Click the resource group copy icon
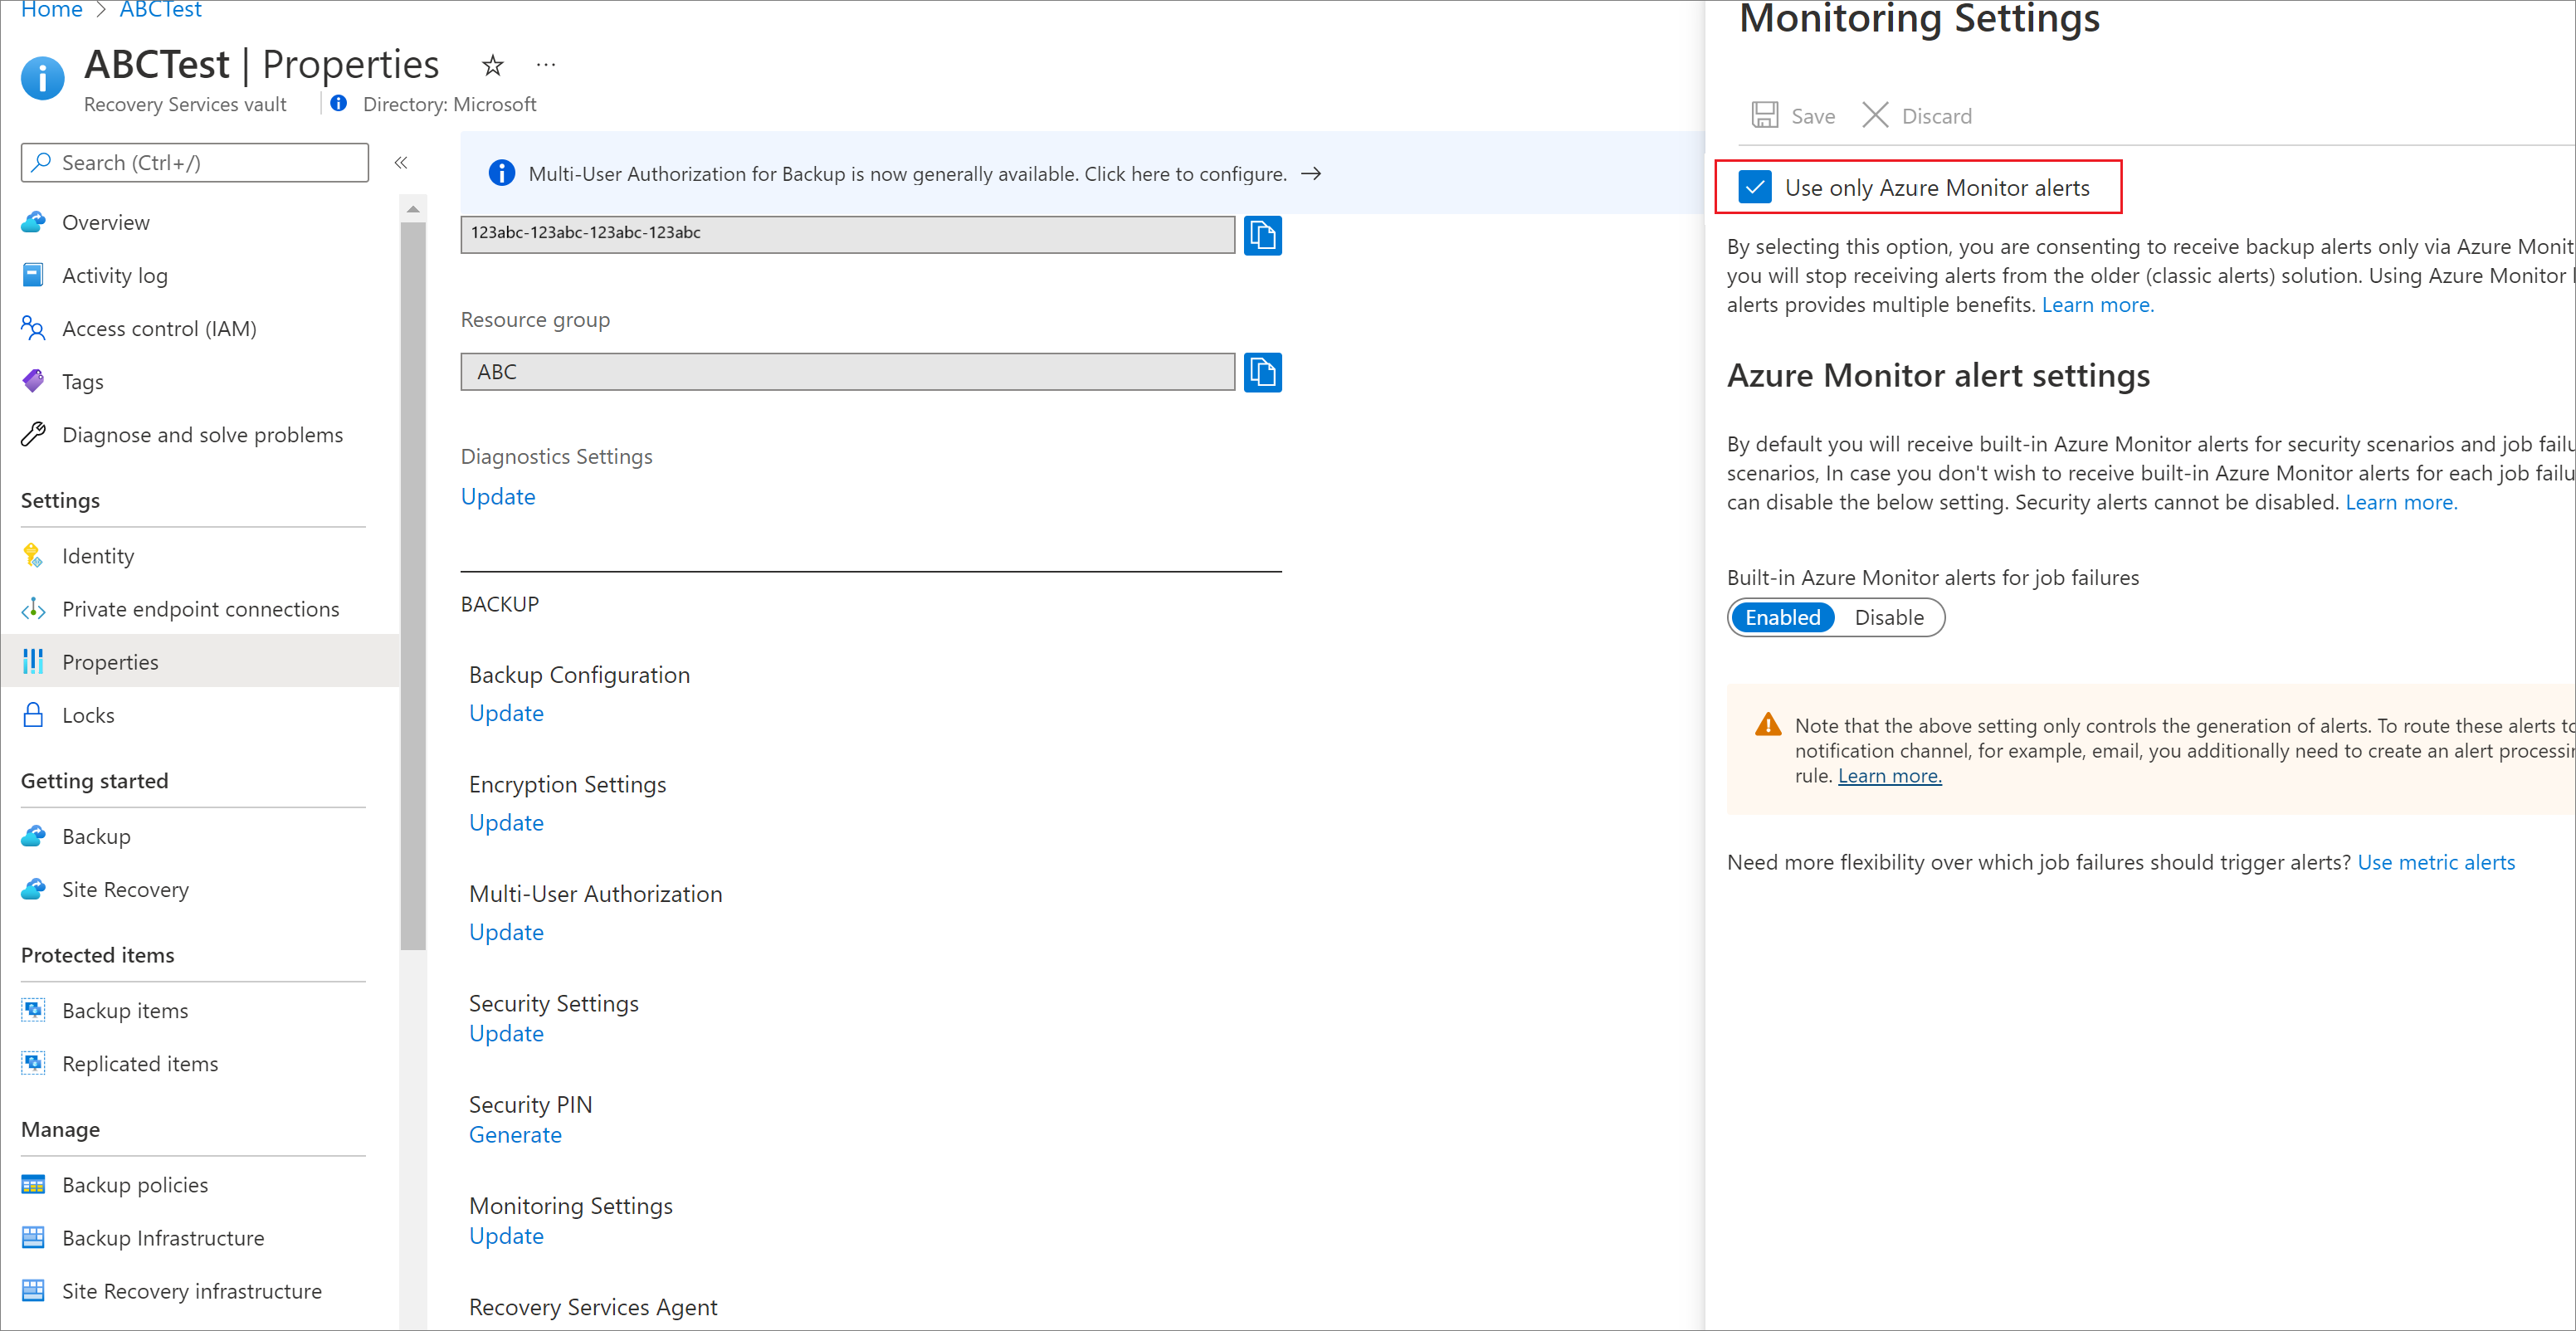Screen dimensions: 2576x1331 [x=1262, y=370]
